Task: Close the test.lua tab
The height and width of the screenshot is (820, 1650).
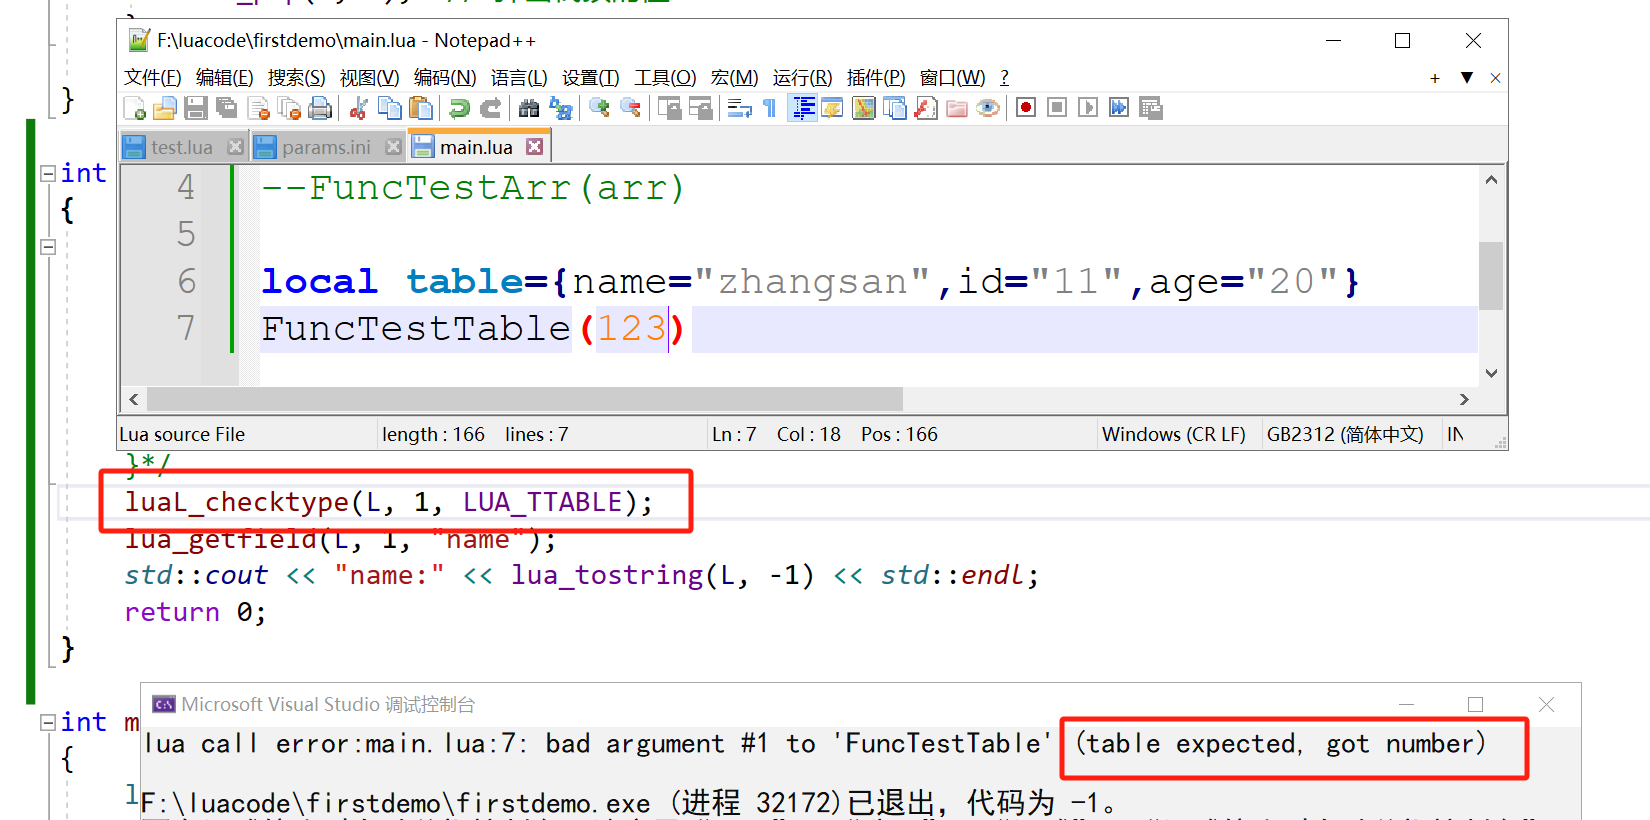Action: click(x=235, y=147)
